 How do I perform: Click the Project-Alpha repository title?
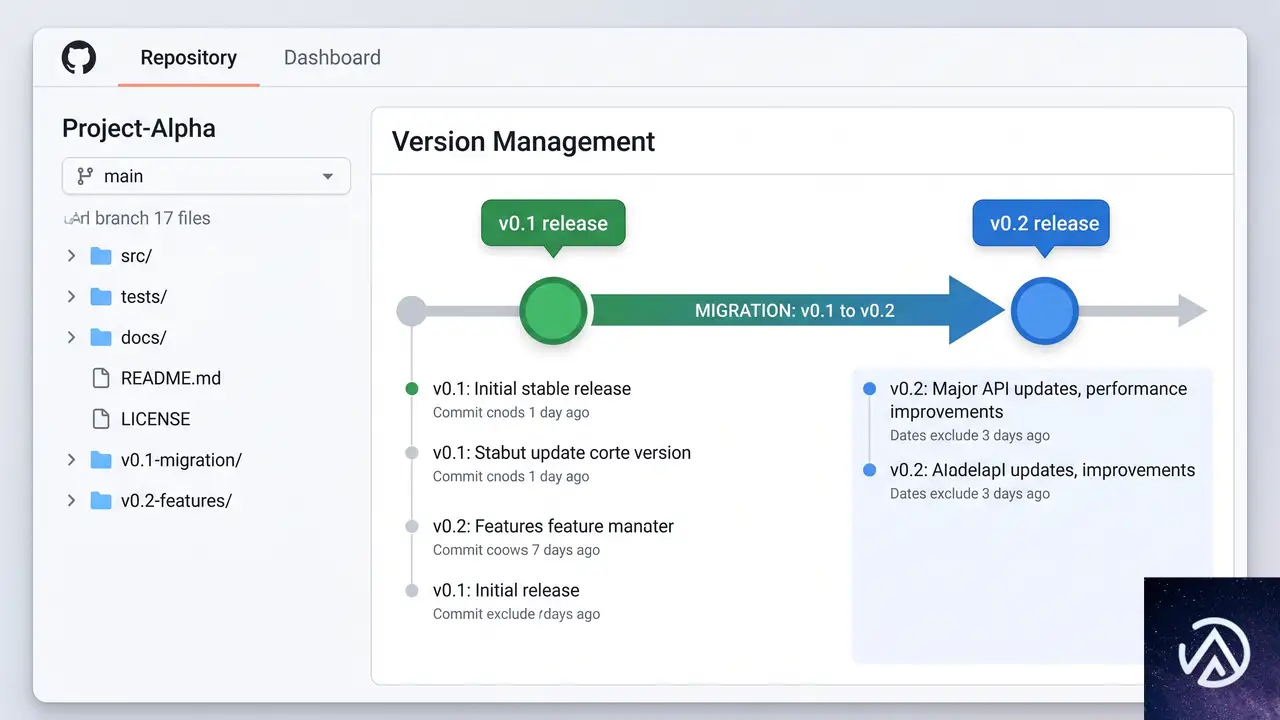[x=139, y=128]
